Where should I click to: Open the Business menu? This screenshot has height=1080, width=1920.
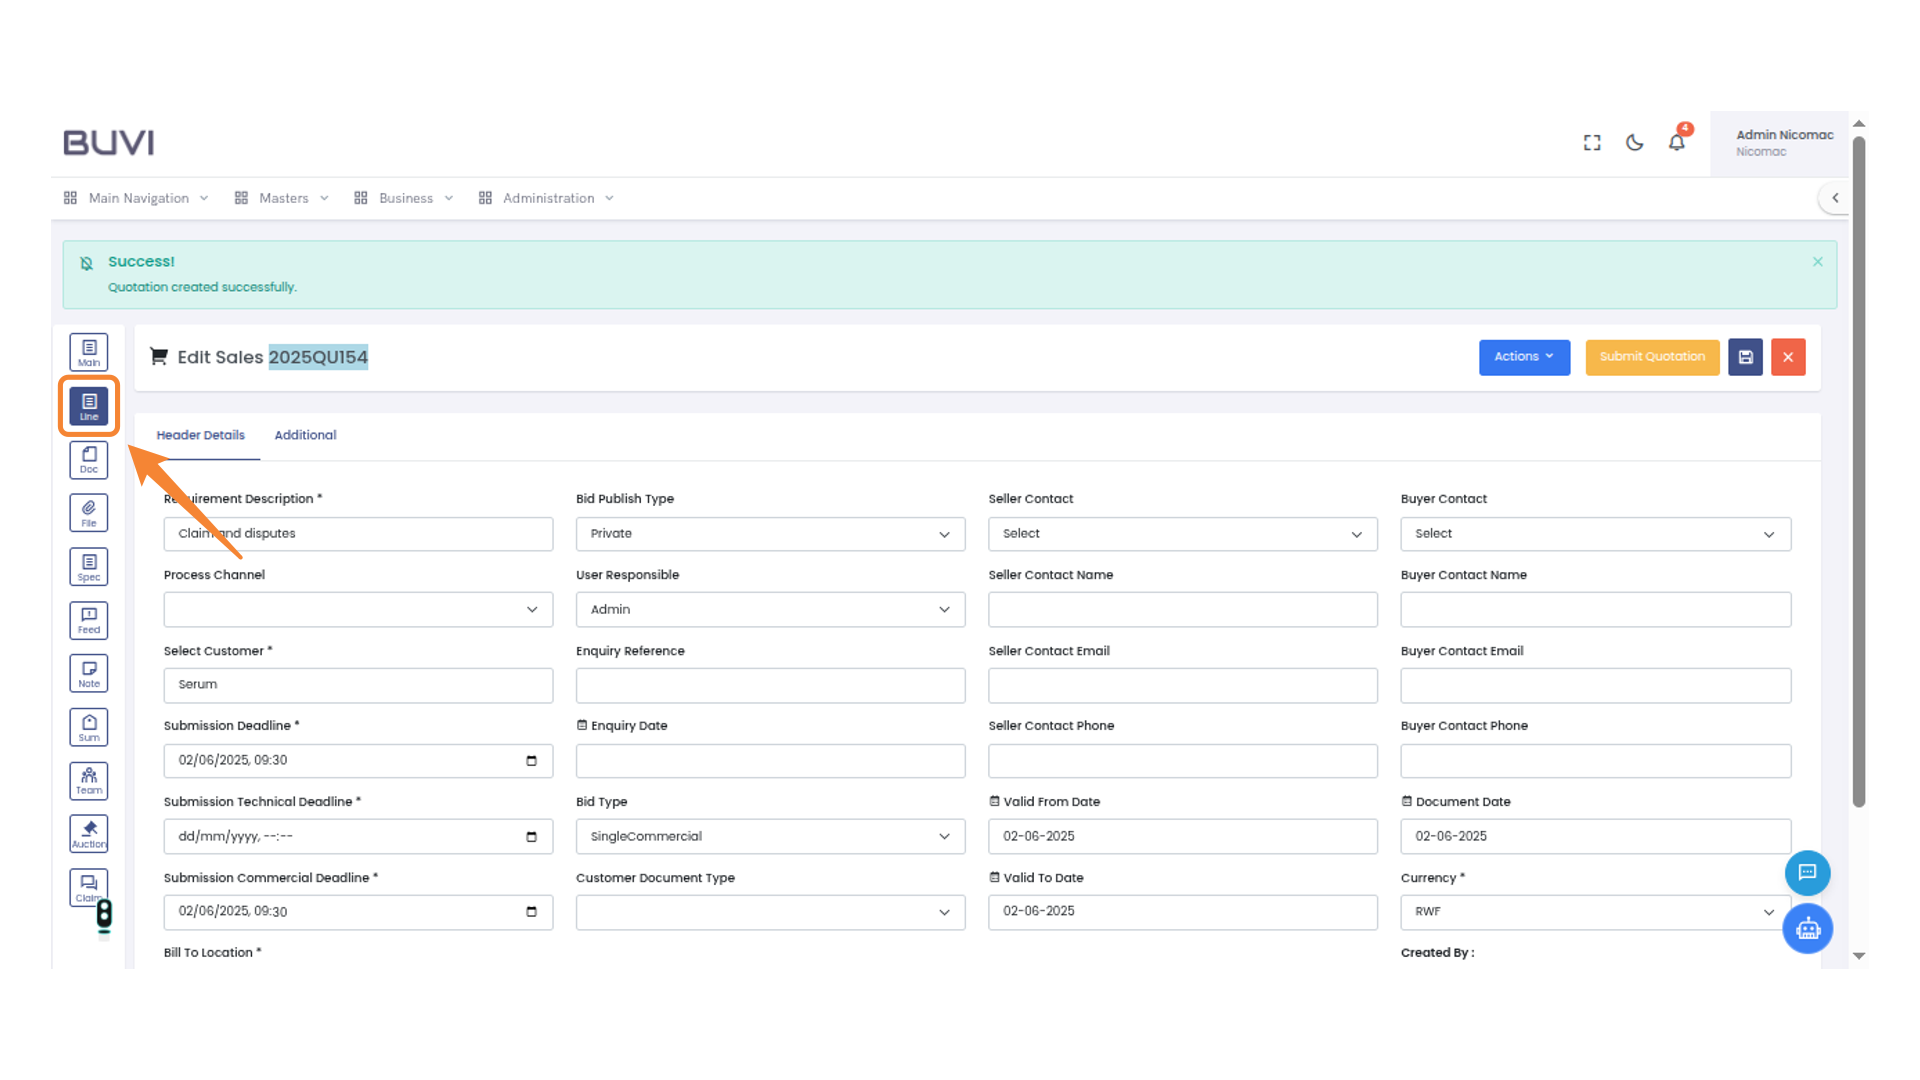(x=405, y=198)
